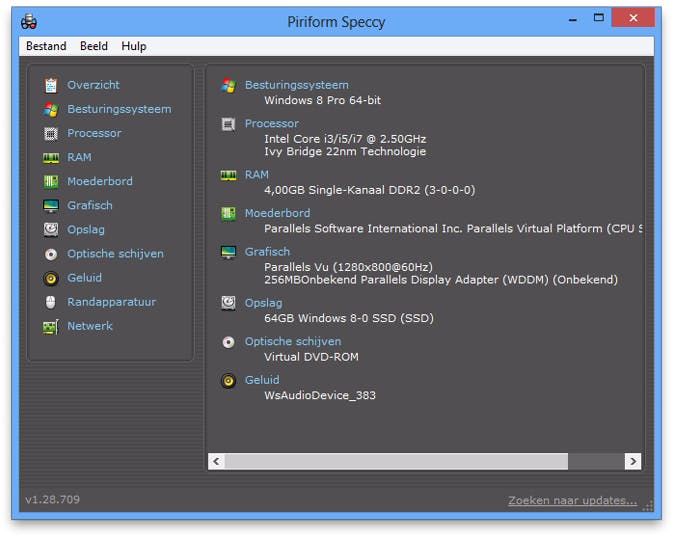Click the Opslag hard drive icon in sidebar
Viewport: 674px width, 538px height.
coord(51,229)
